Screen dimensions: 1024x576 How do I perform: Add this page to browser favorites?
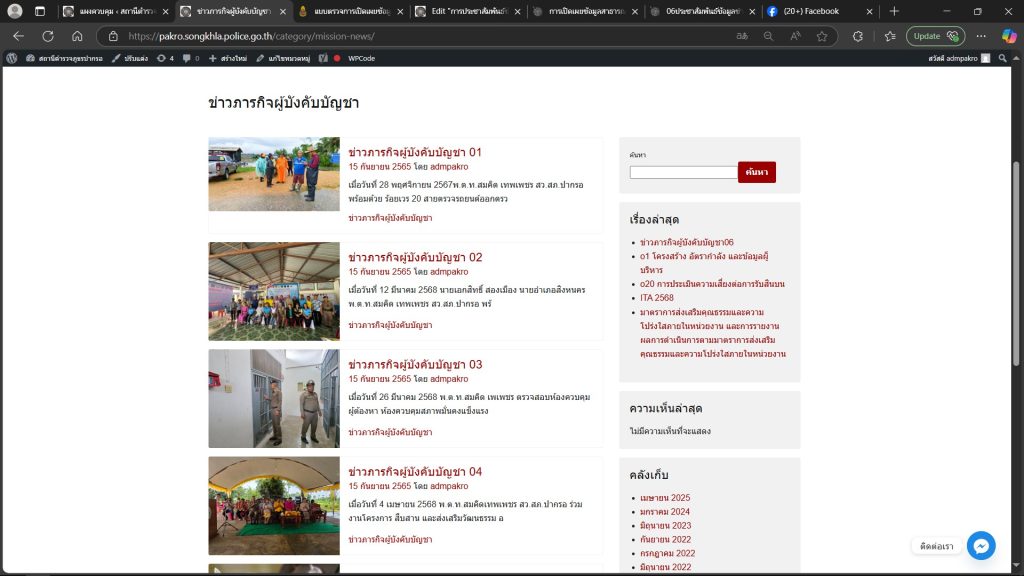[822, 36]
